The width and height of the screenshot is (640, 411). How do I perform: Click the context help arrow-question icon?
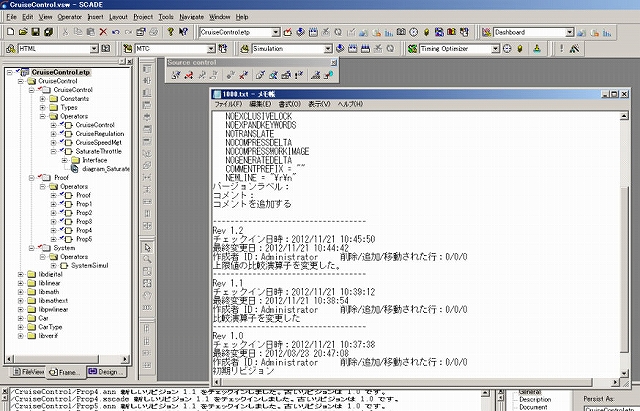(183, 32)
